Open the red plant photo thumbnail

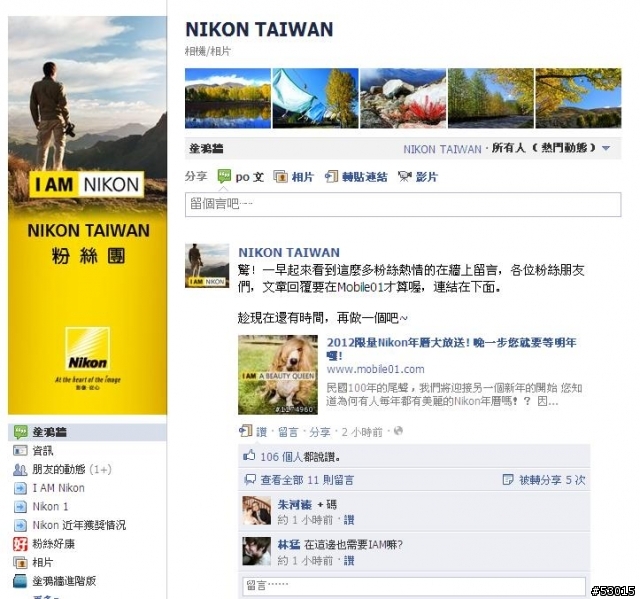403,98
